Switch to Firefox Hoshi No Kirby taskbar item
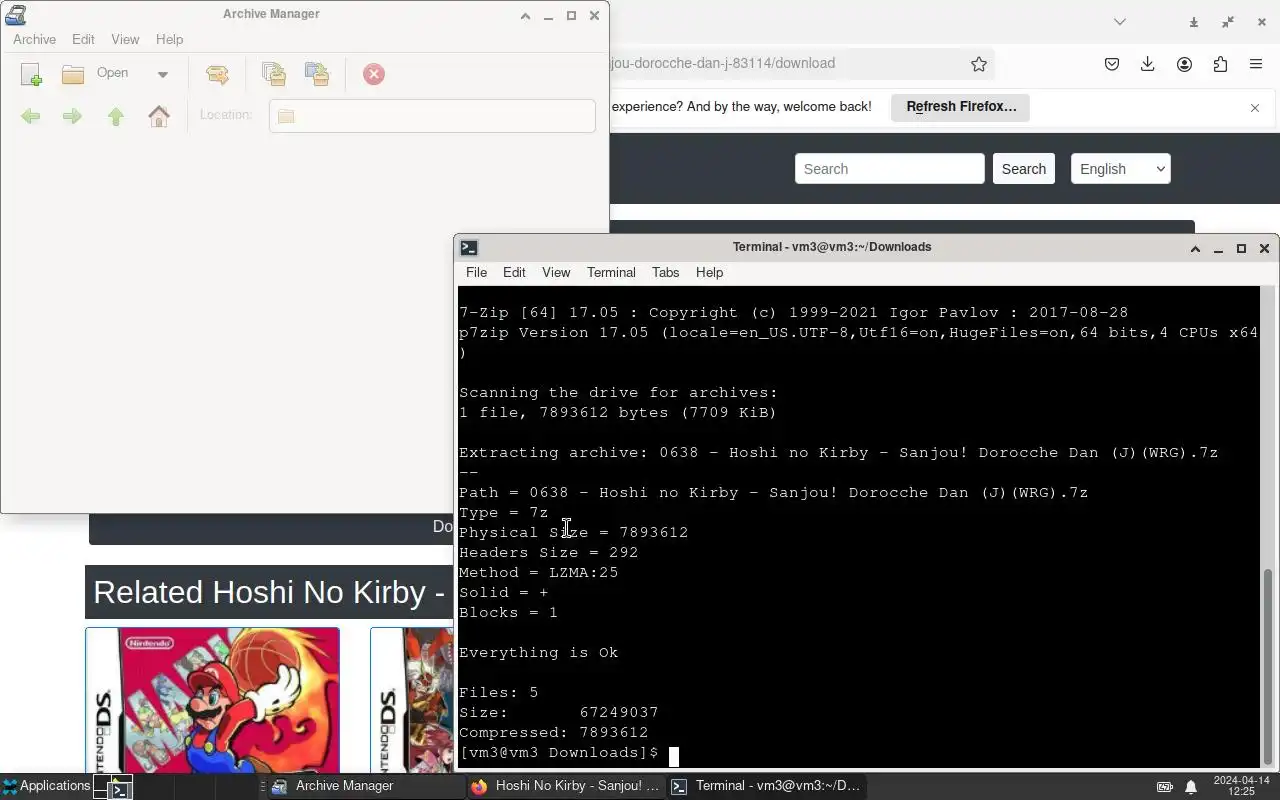Screen dimensions: 1280x800 click(566, 786)
